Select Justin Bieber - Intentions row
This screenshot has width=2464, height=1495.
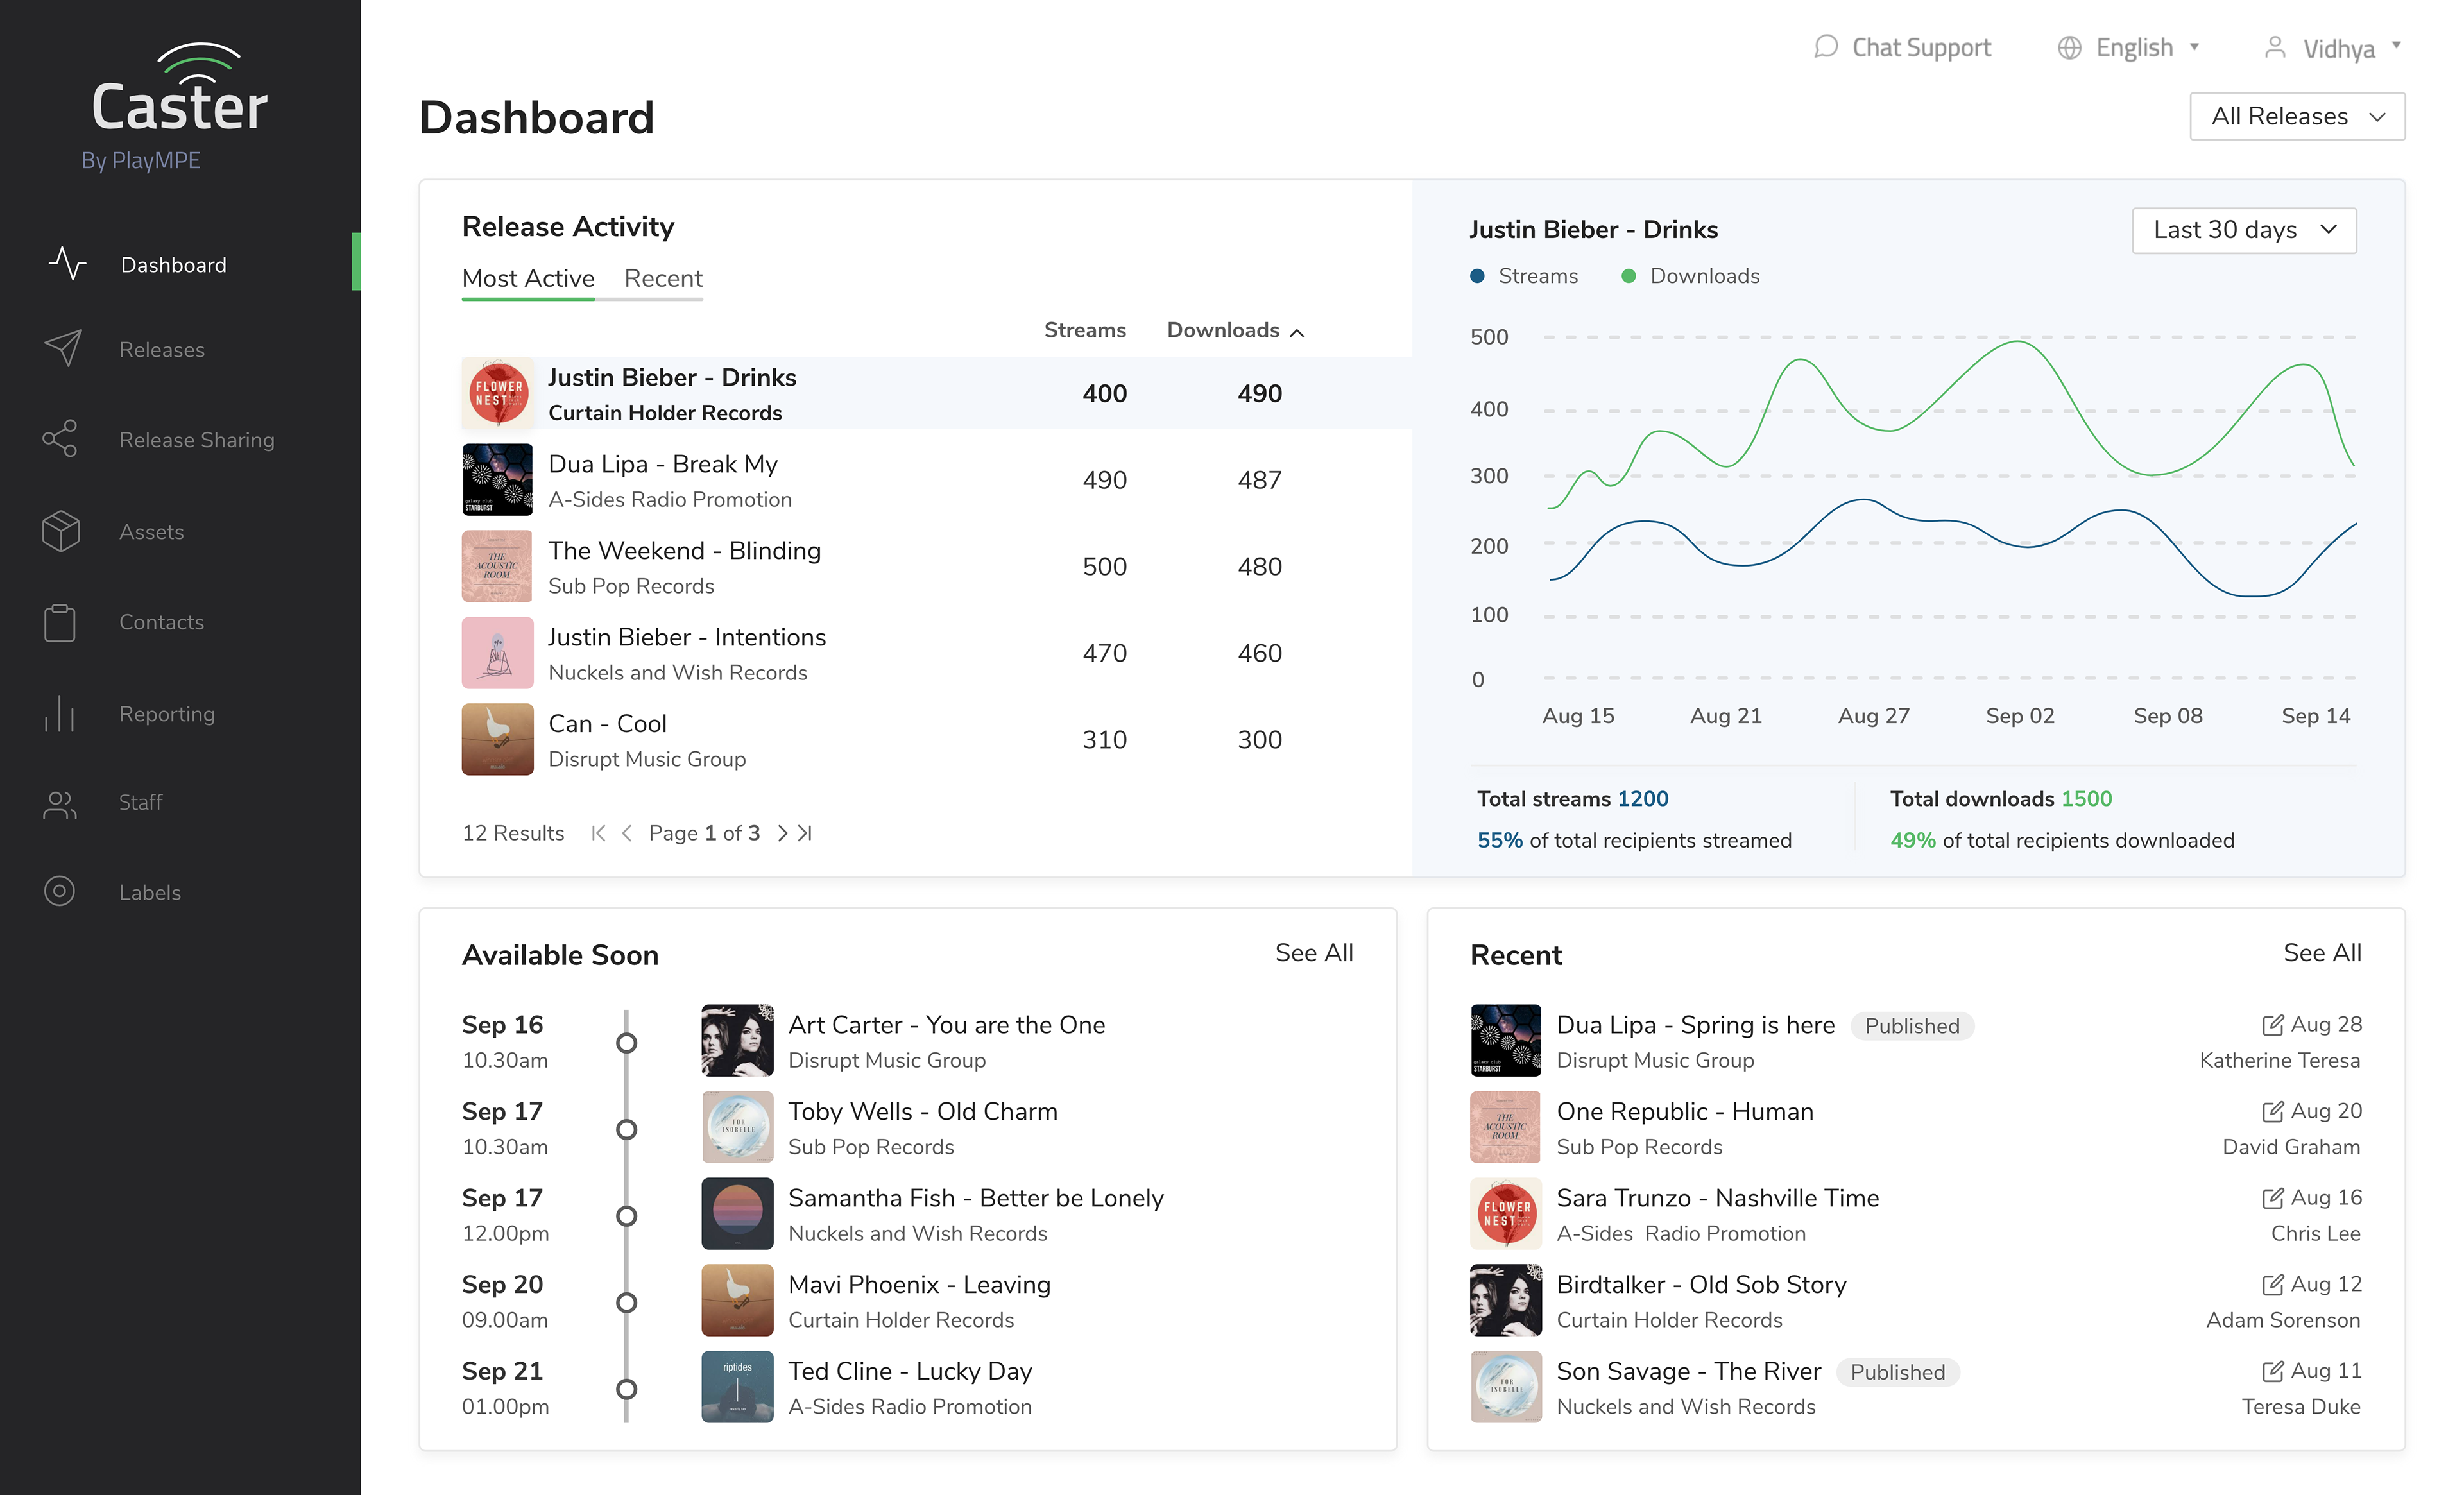coord(936,653)
